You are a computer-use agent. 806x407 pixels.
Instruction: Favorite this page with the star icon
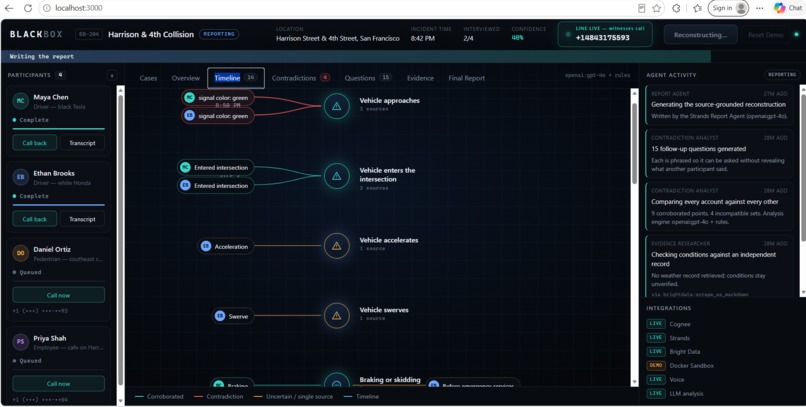pyautogui.click(x=656, y=8)
